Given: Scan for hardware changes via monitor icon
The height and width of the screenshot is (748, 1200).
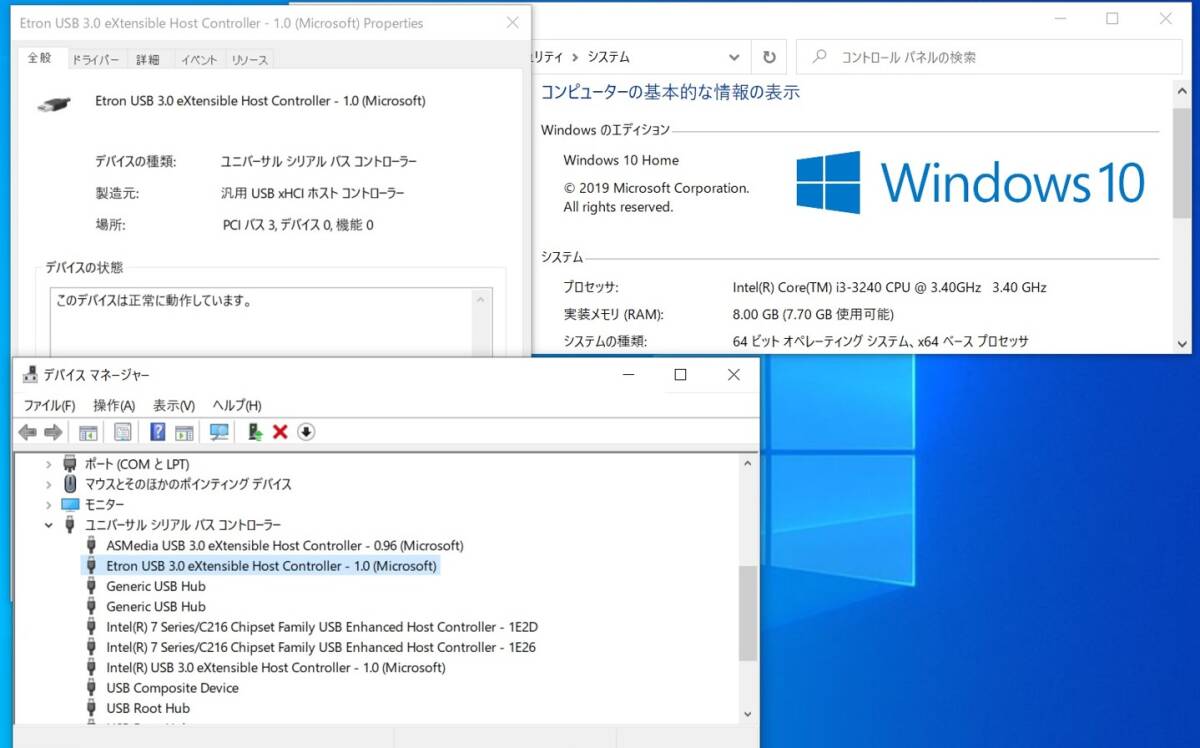Looking at the screenshot, I should (x=219, y=432).
